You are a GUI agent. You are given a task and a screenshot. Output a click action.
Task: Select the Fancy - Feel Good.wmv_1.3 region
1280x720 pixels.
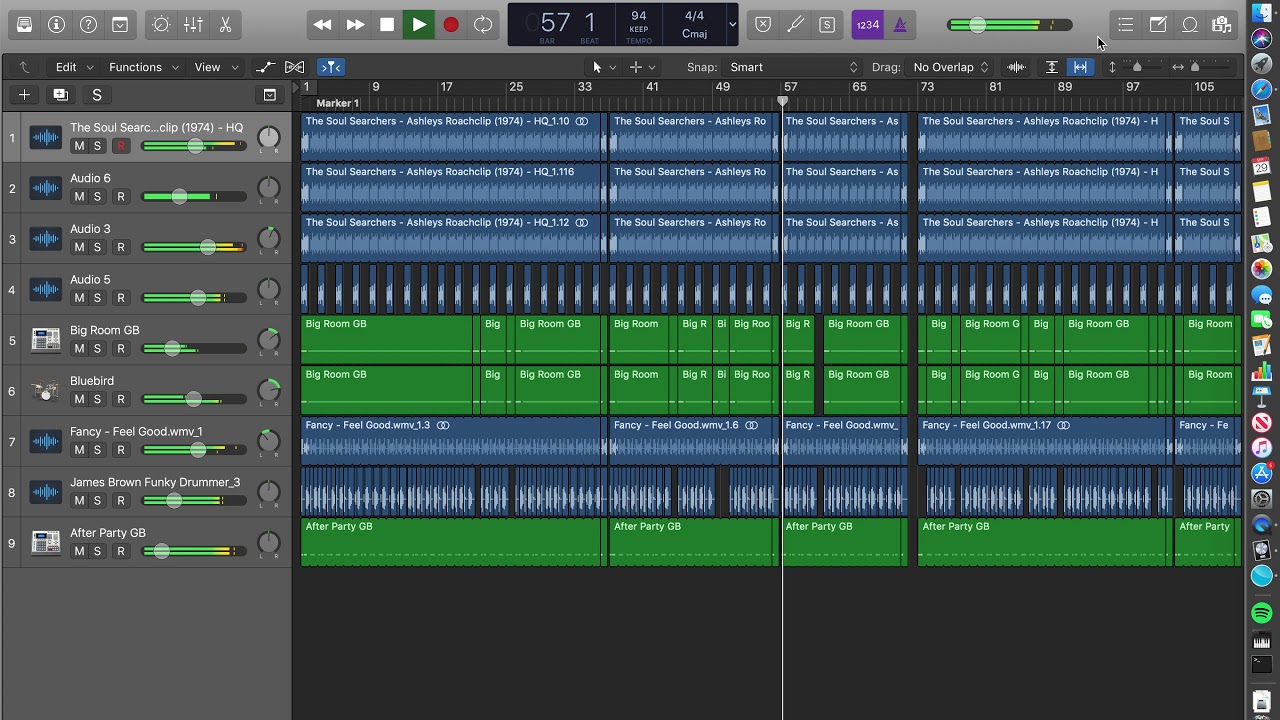click(x=453, y=441)
